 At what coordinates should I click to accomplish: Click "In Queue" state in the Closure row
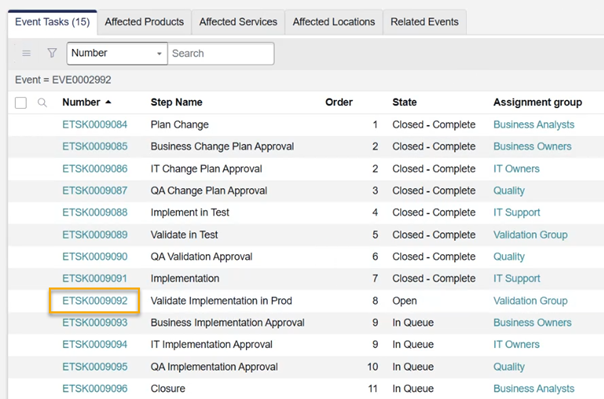(413, 389)
